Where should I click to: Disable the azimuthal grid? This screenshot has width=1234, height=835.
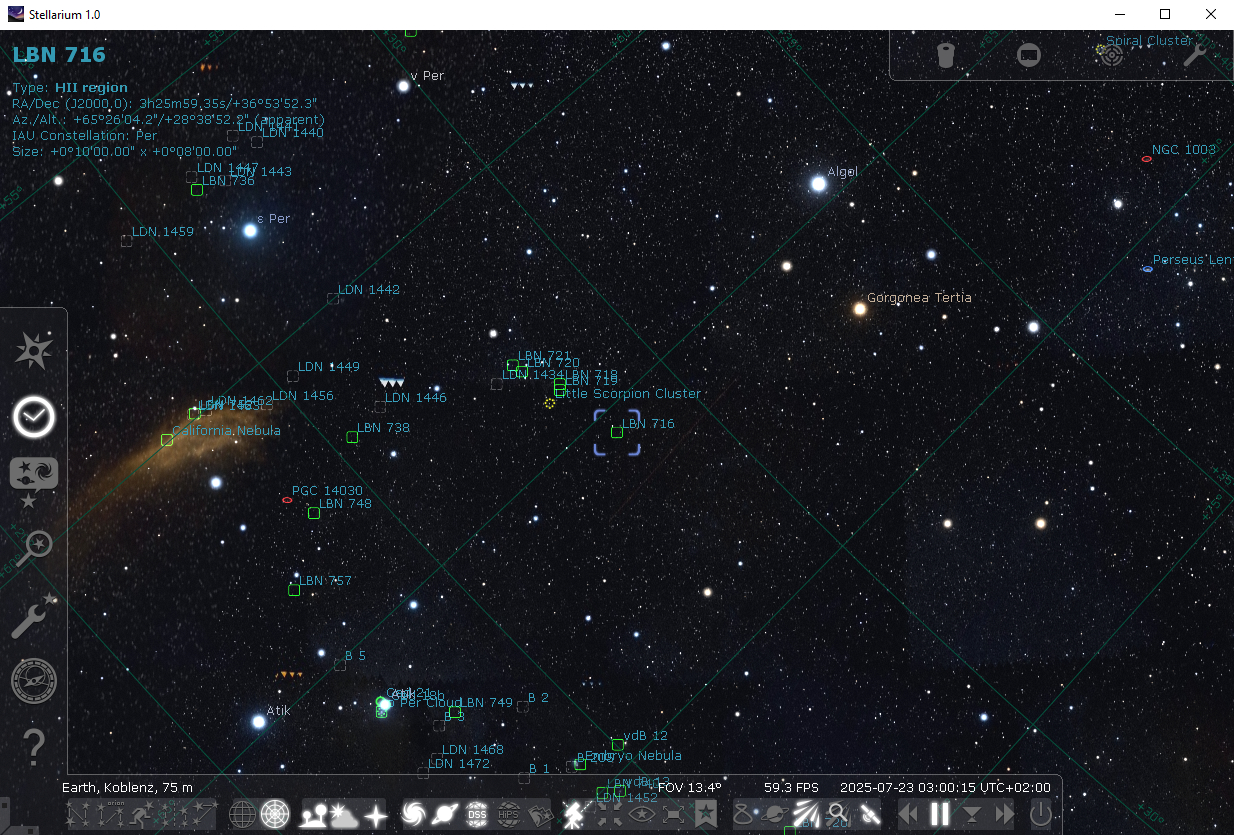(274, 814)
